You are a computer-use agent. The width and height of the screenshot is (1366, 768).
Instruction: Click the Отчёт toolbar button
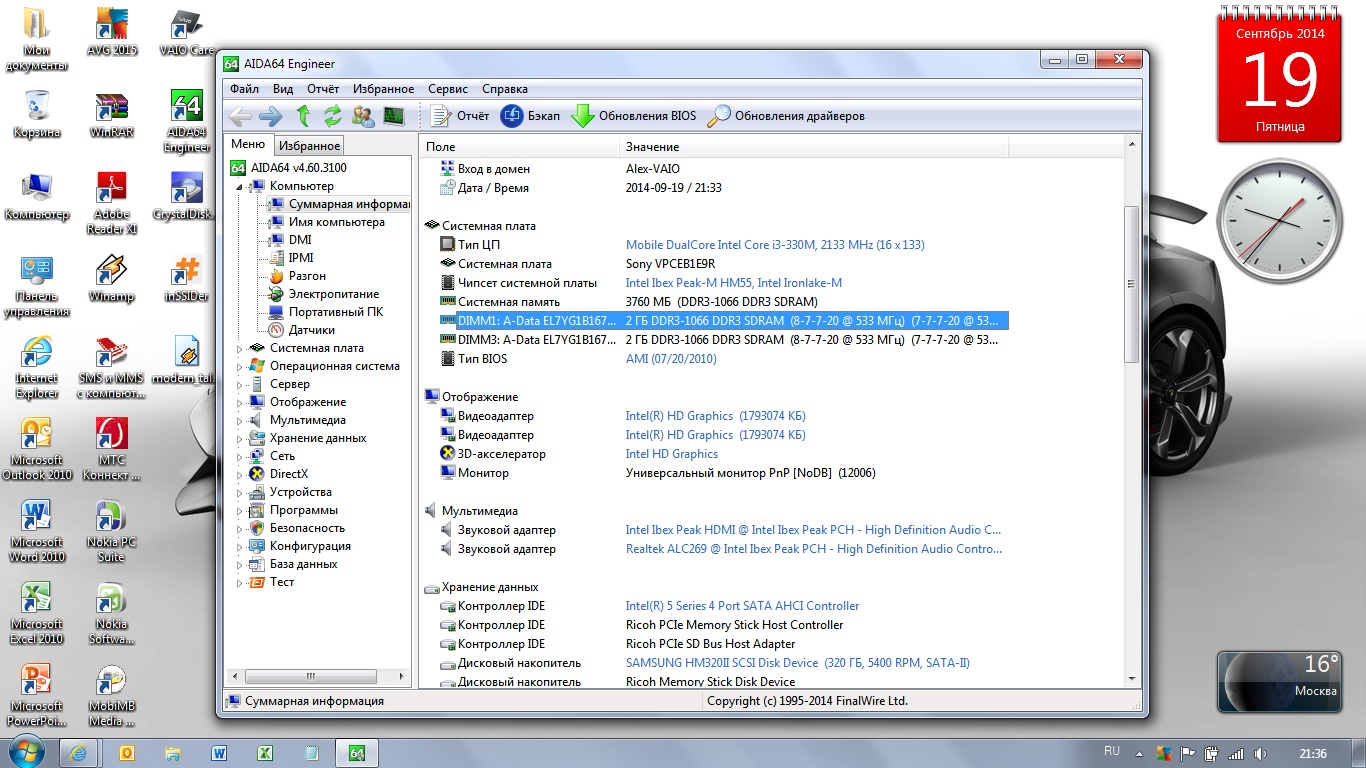pos(460,116)
